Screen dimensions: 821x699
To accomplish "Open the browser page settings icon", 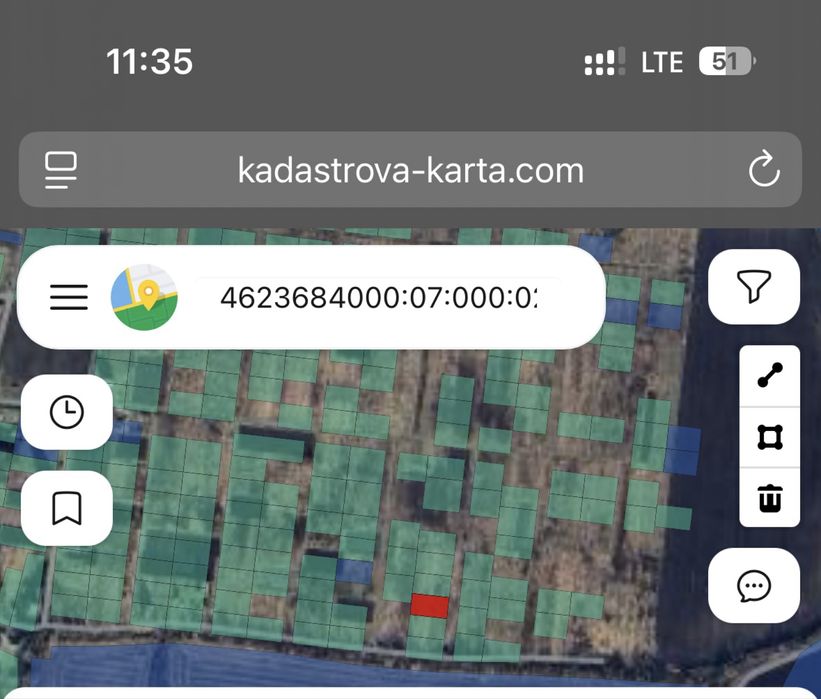I will coord(61,170).
